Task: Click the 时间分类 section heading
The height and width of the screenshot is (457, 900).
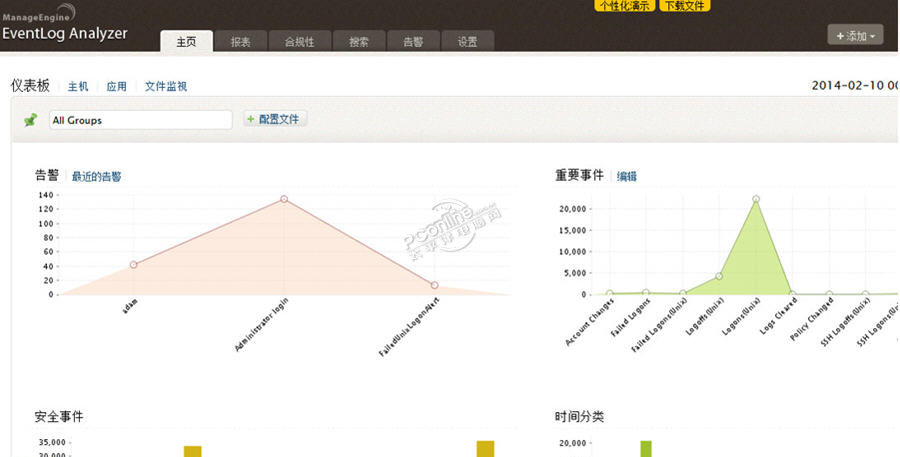Action: click(x=579, y=417)
